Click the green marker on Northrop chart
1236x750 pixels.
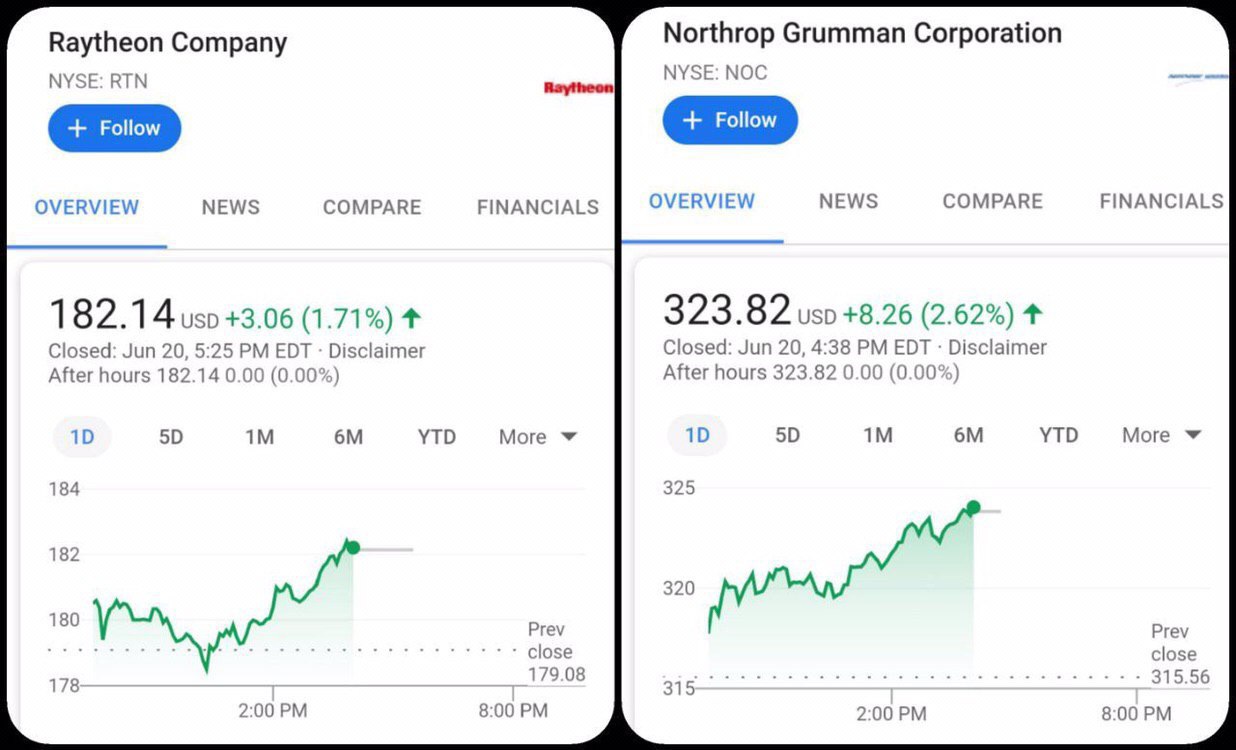973,508
